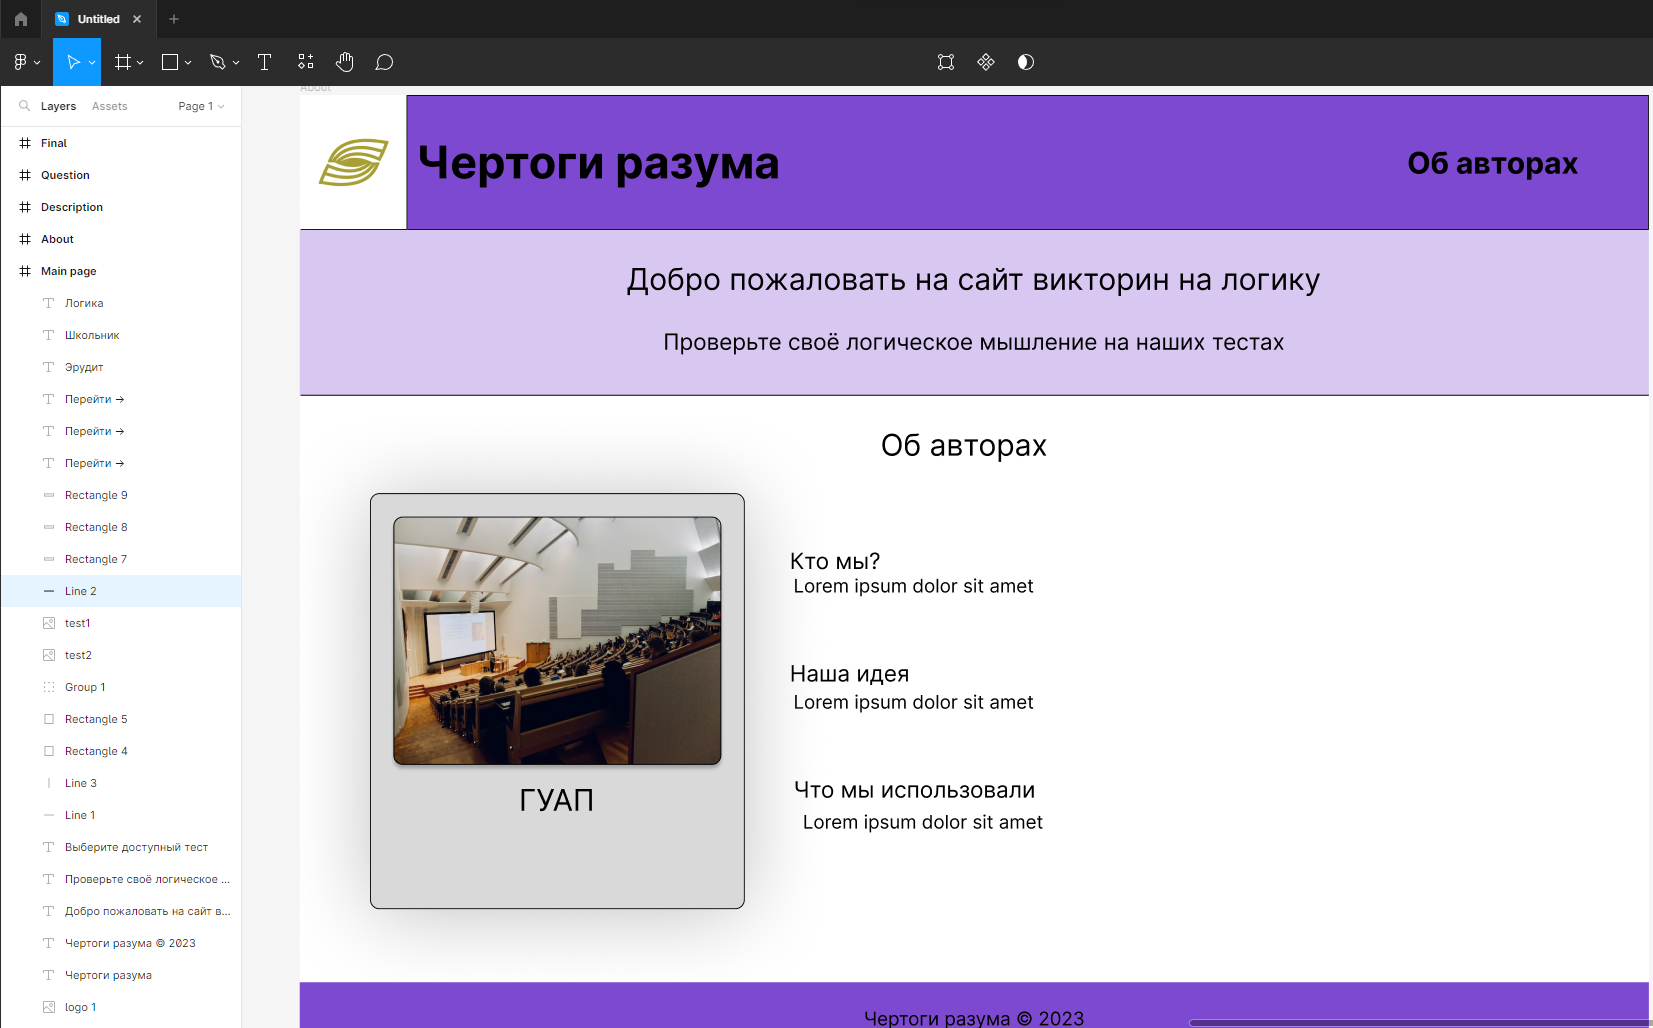Select the Hand tool
The height and width of the screenshot is (1028, 1653).
(345, 62)
